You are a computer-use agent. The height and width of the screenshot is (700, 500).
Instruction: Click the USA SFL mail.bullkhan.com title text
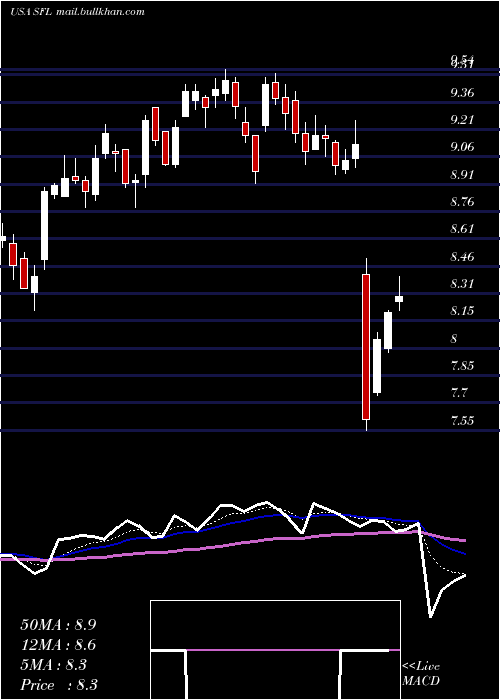click(x=77, y=12)
